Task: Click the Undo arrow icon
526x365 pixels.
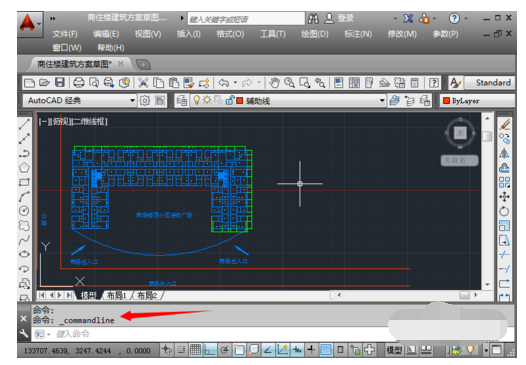Action: pos(224,83)
